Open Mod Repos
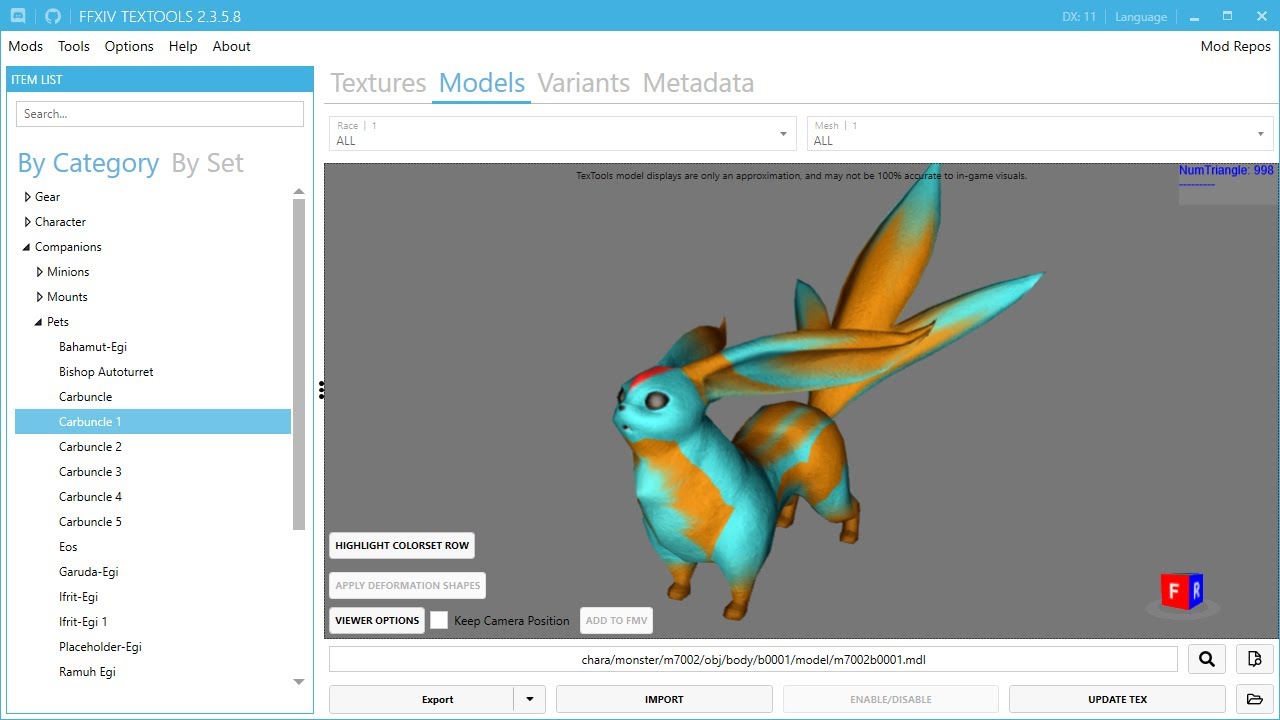The width and height of the screenshot is (1280, 720). (1235, 46)
